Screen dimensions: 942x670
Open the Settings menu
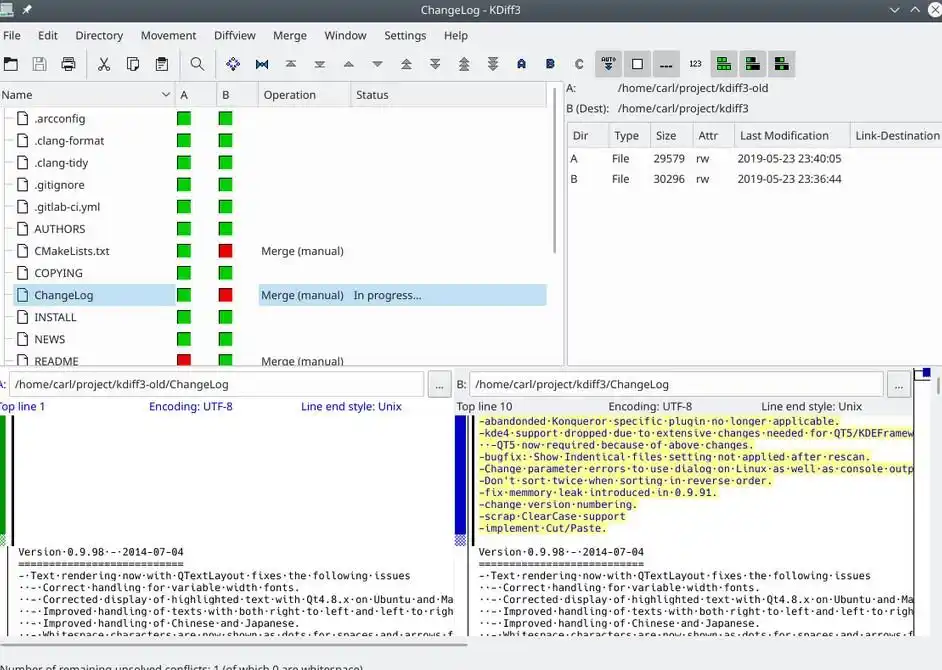tap(406, 35)
